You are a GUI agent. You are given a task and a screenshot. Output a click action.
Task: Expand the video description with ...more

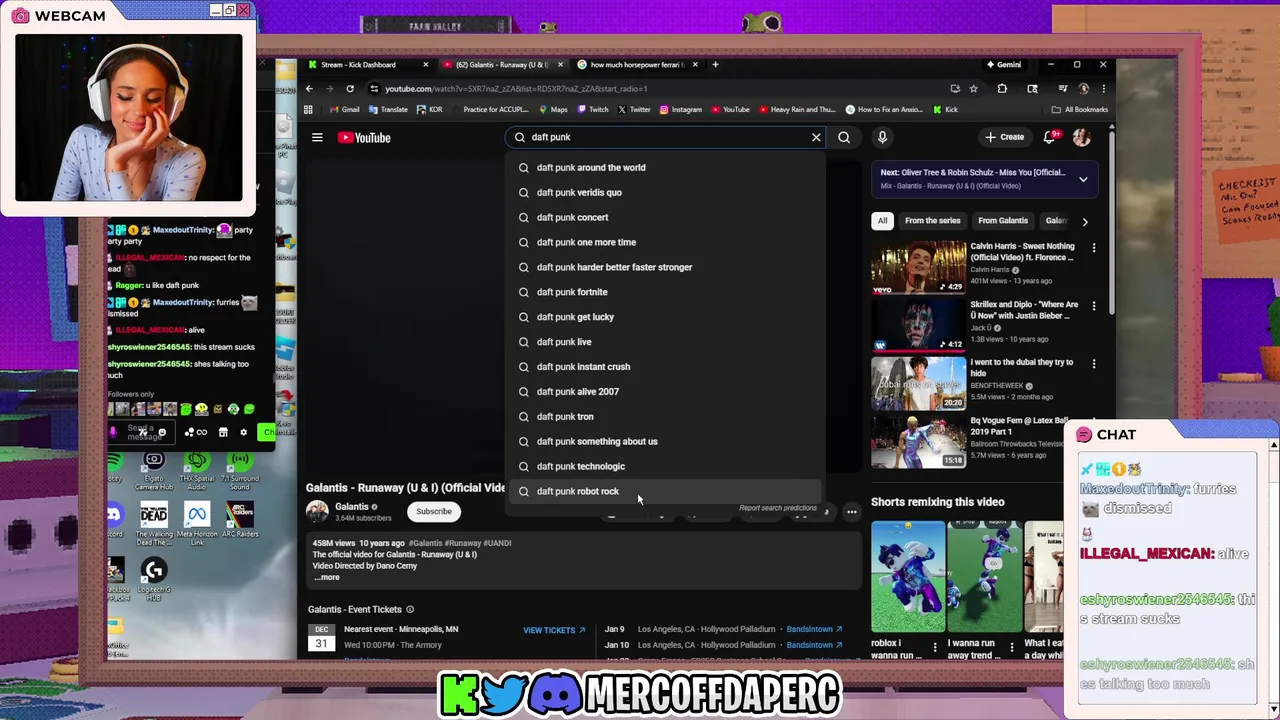pos(327,577)
